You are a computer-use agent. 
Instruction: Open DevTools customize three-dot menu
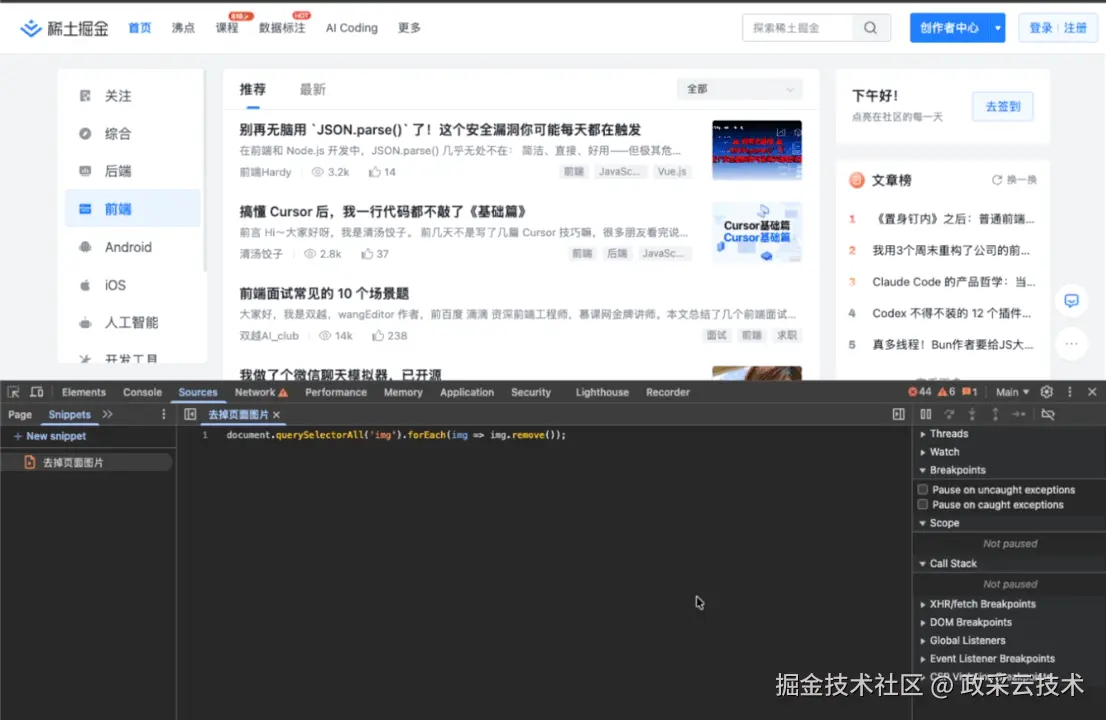click(1069, 392)
